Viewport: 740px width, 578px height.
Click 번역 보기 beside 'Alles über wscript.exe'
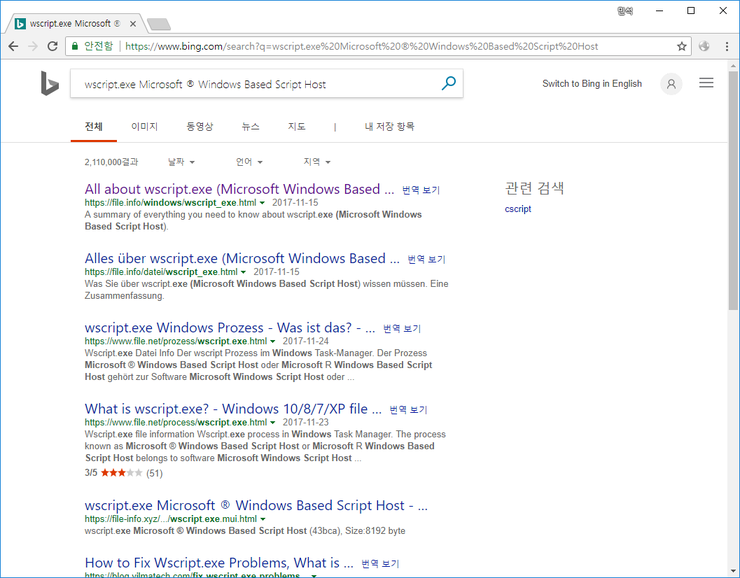pos(427,260)
